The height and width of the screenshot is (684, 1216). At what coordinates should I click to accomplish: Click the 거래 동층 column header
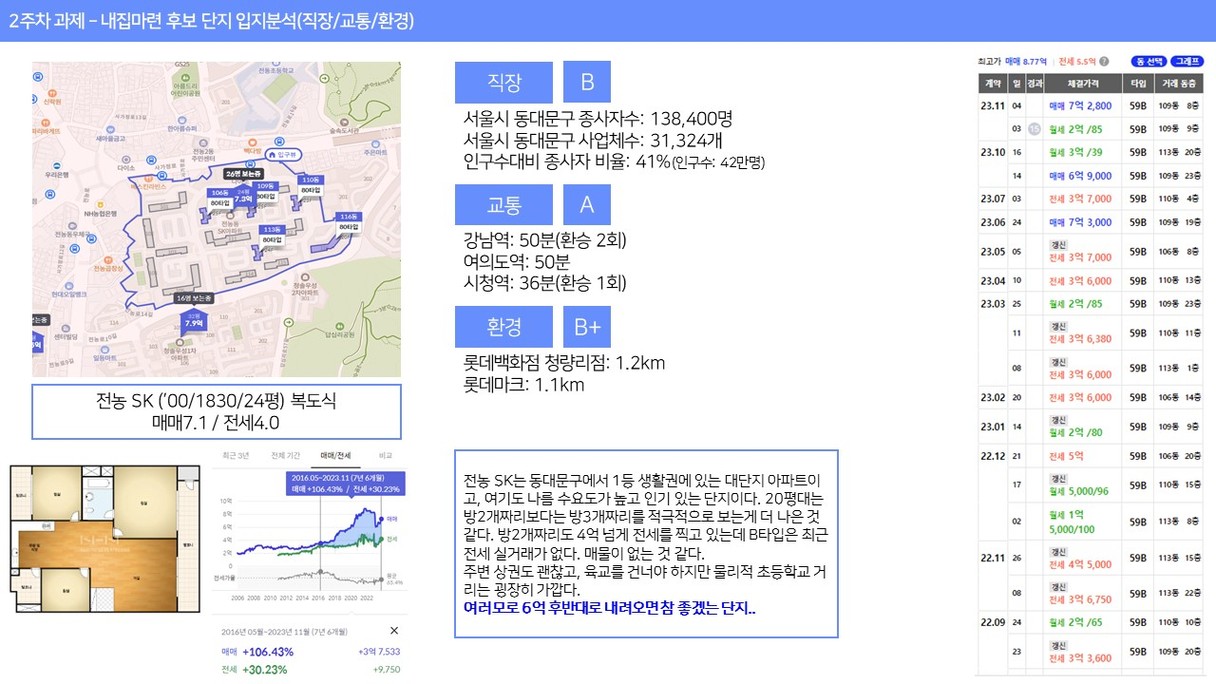(x=1178, y=84)
